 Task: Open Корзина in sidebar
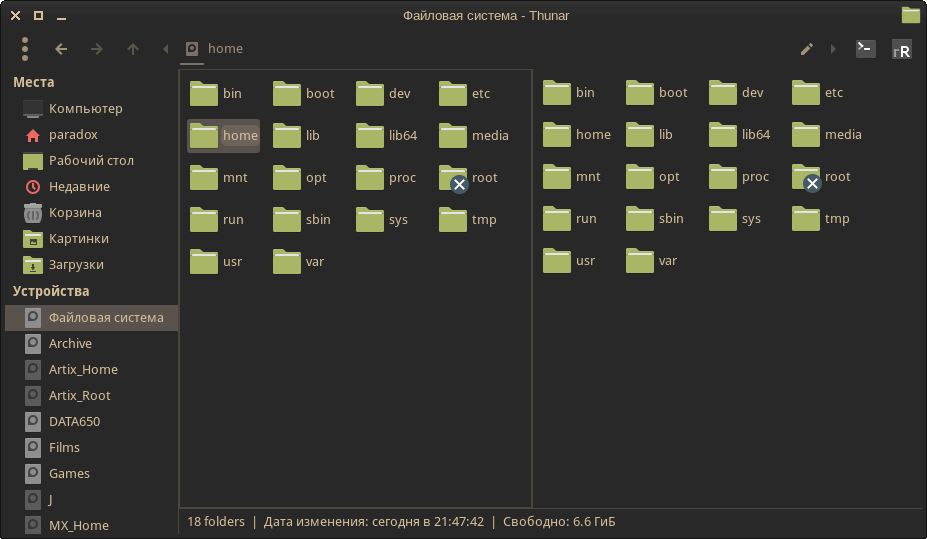(x=92, y=213)
